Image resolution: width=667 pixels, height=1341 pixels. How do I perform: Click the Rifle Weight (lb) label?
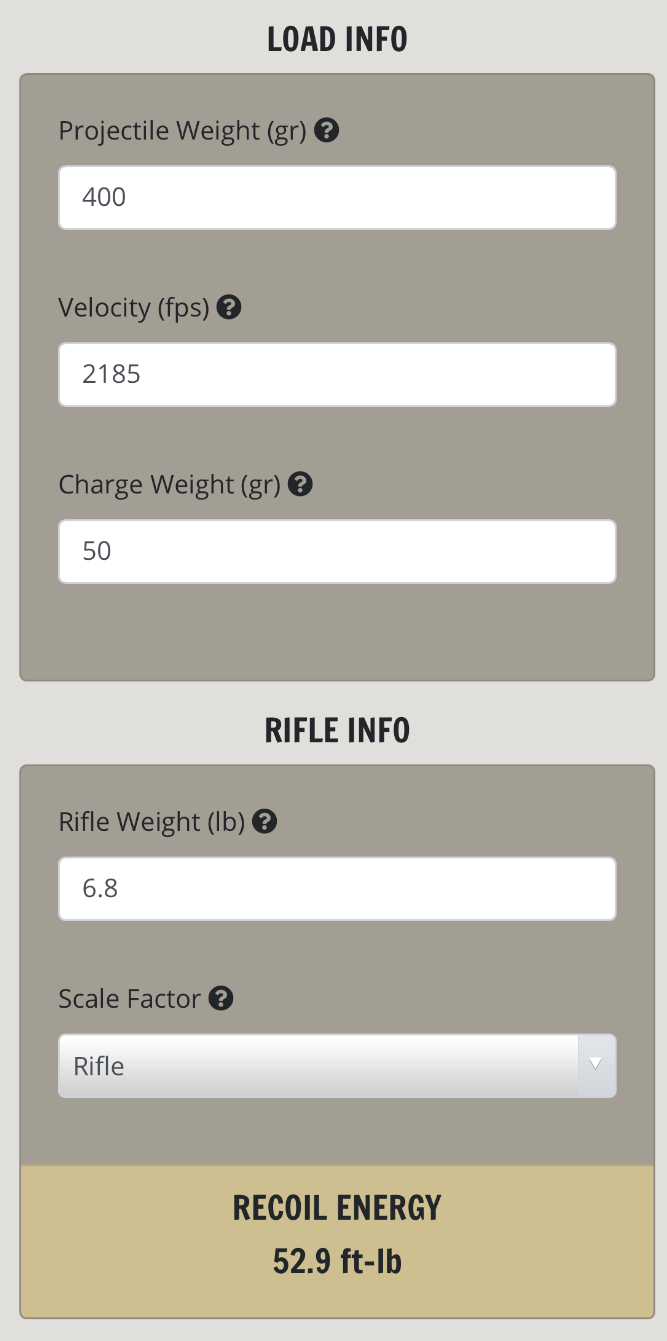(x=152, y=822)
